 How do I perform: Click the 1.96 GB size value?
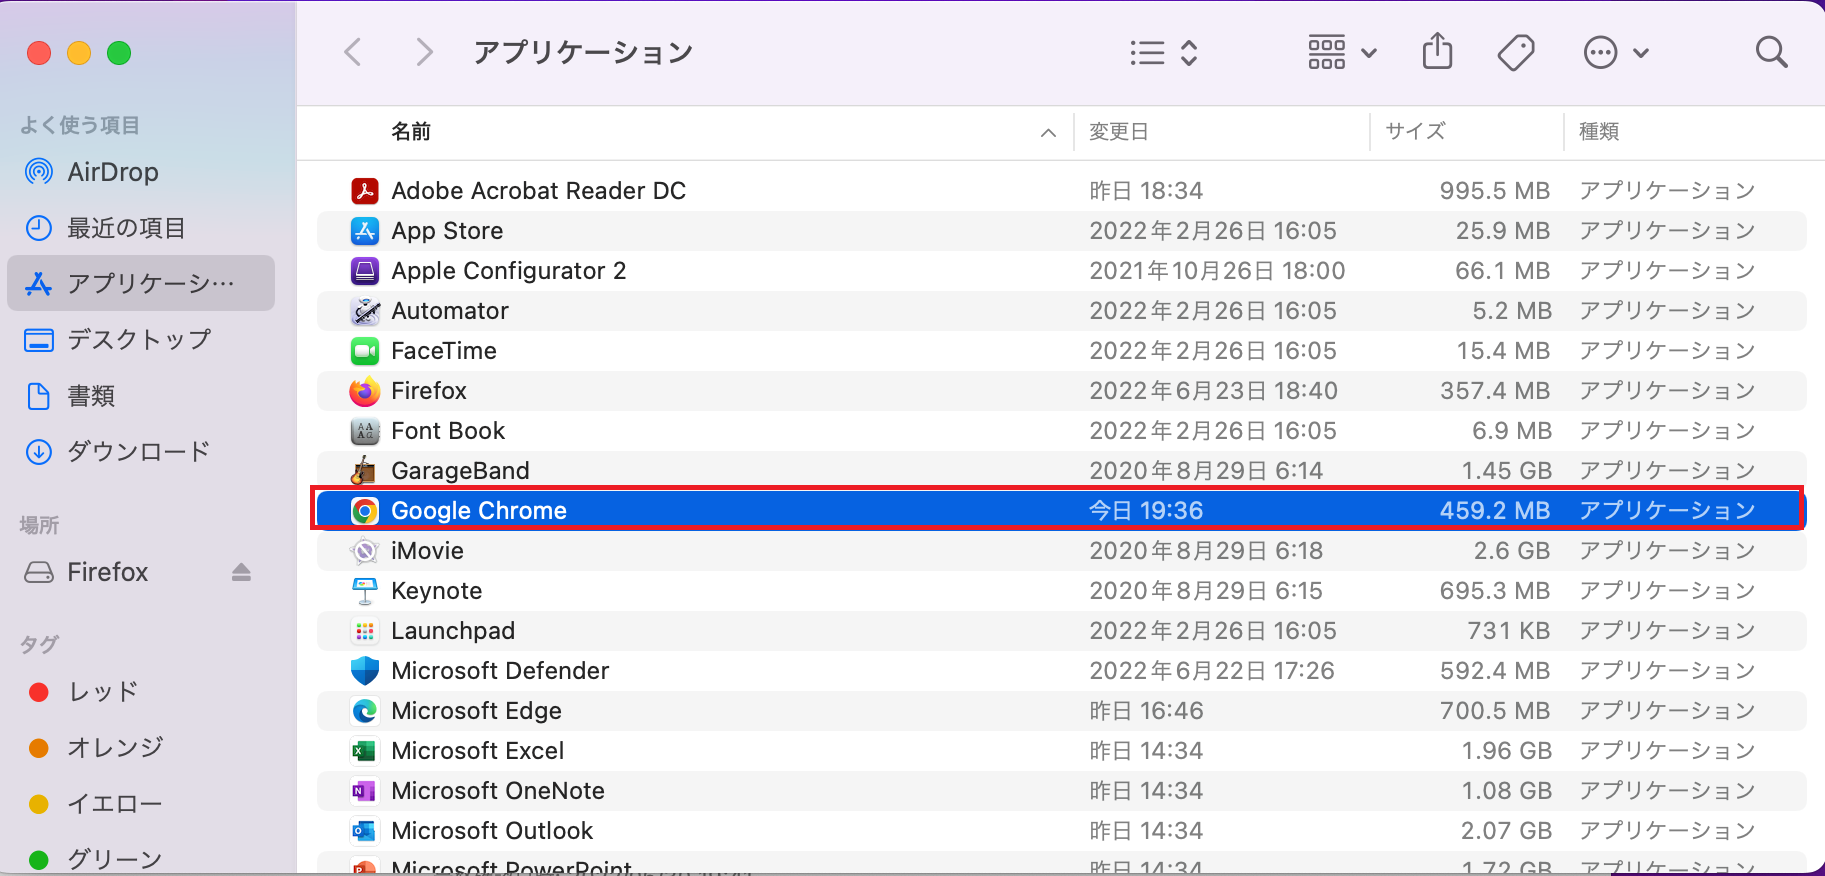tap(1506, 751)
